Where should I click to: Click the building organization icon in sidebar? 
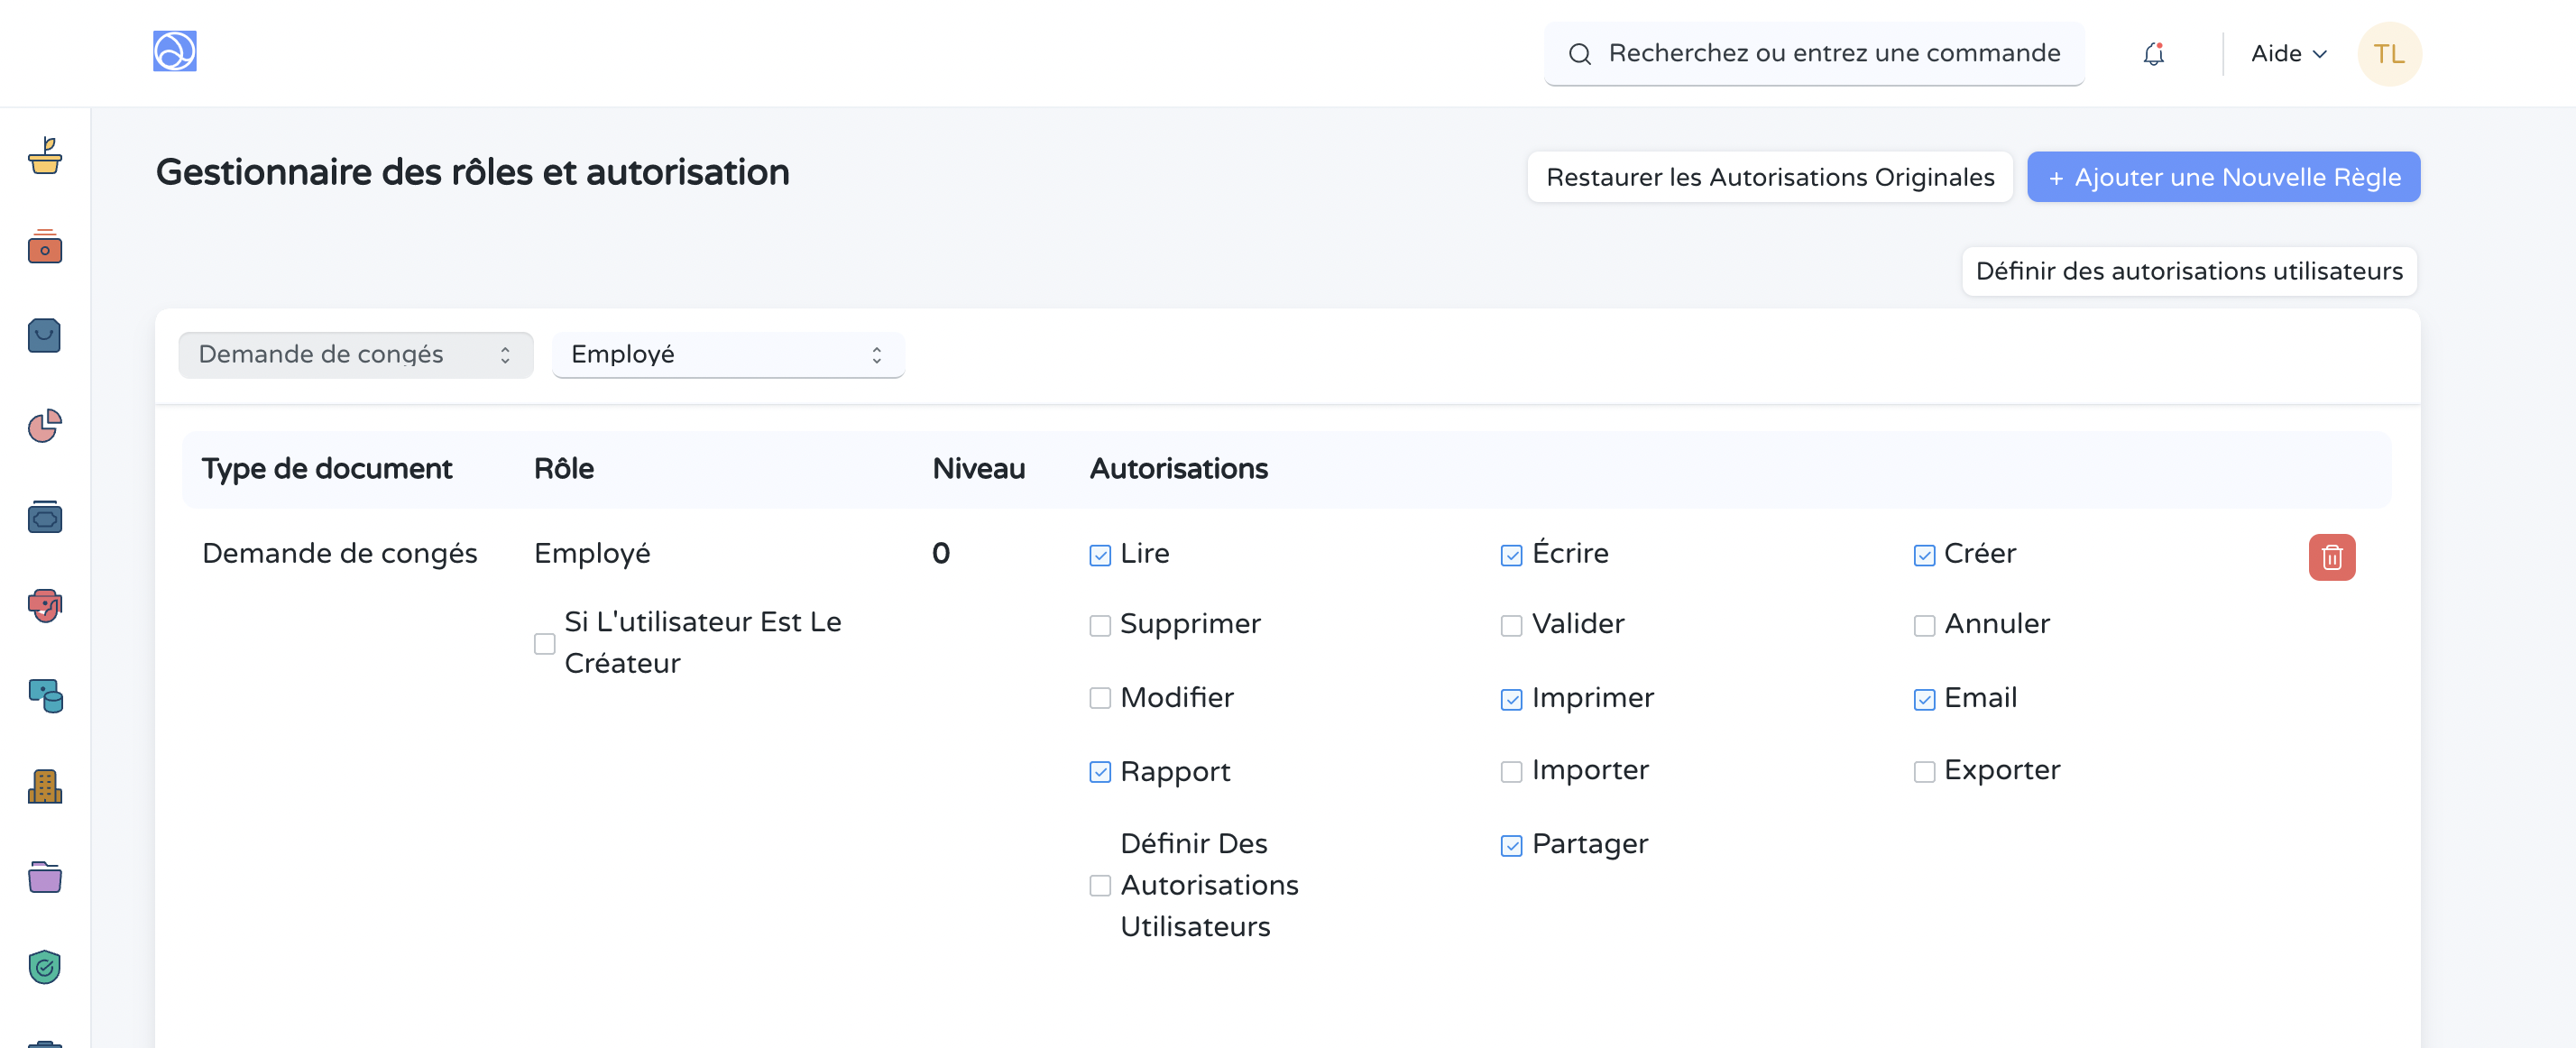pos(44,787)
